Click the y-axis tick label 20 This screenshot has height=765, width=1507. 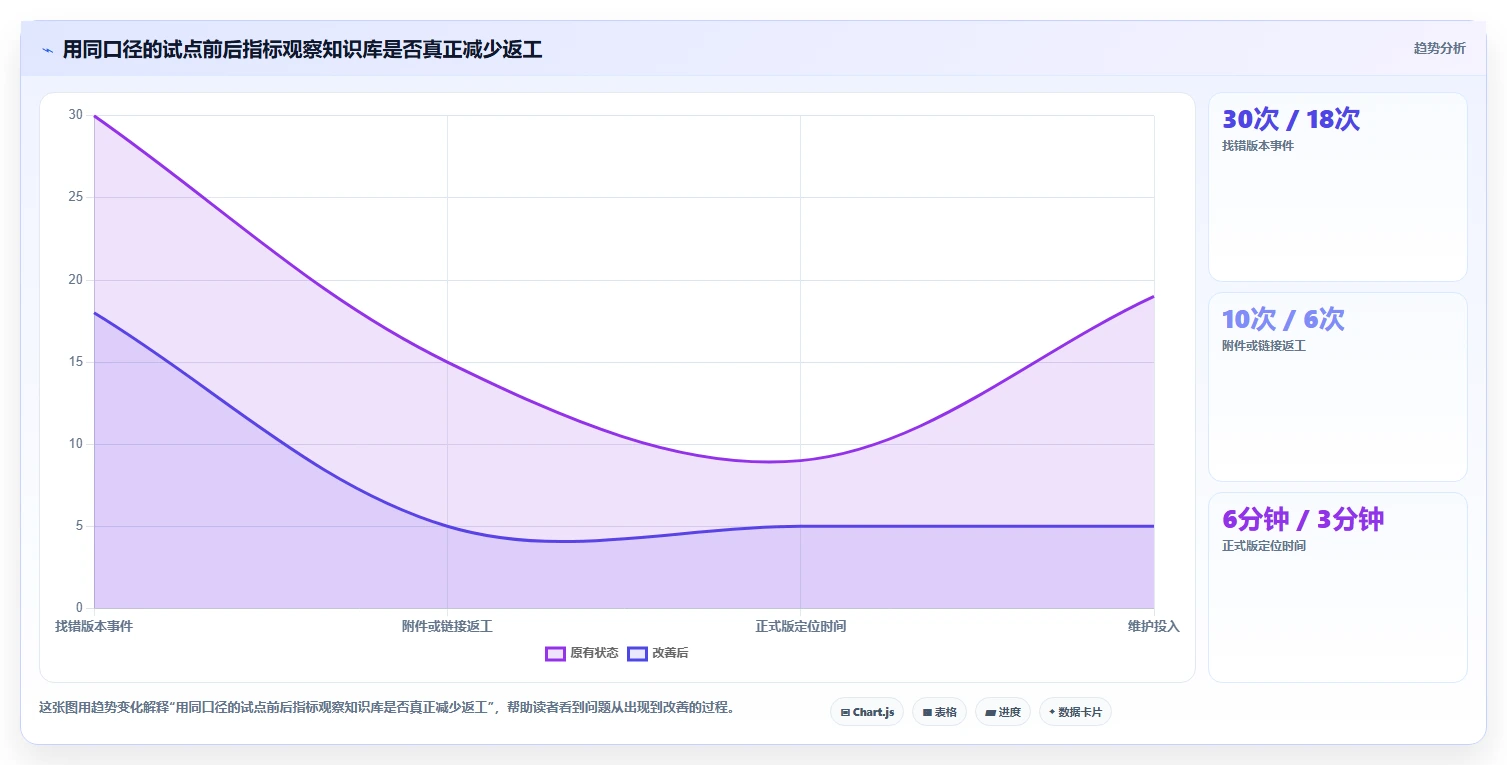point(76,279)
